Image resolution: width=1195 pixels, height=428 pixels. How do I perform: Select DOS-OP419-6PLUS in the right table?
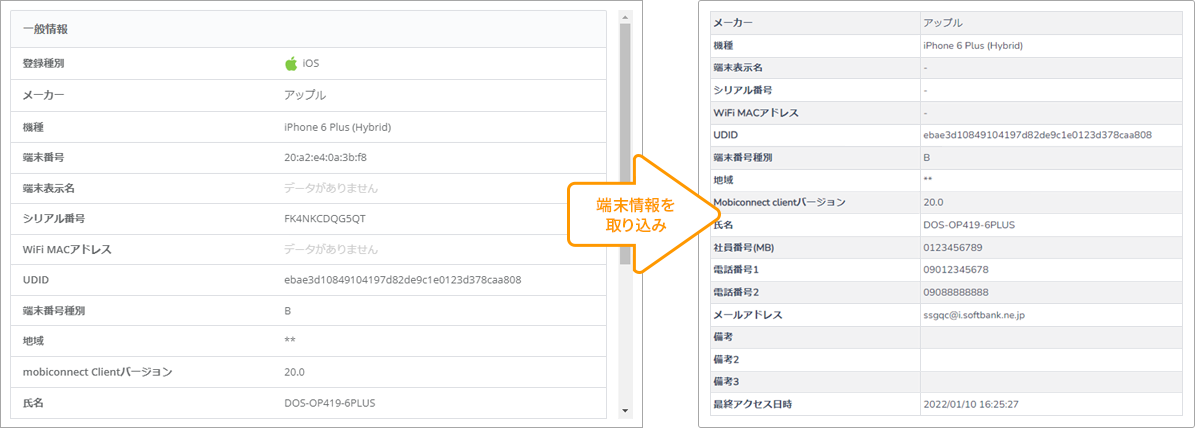pyautogui.click(x=969, y=225)
